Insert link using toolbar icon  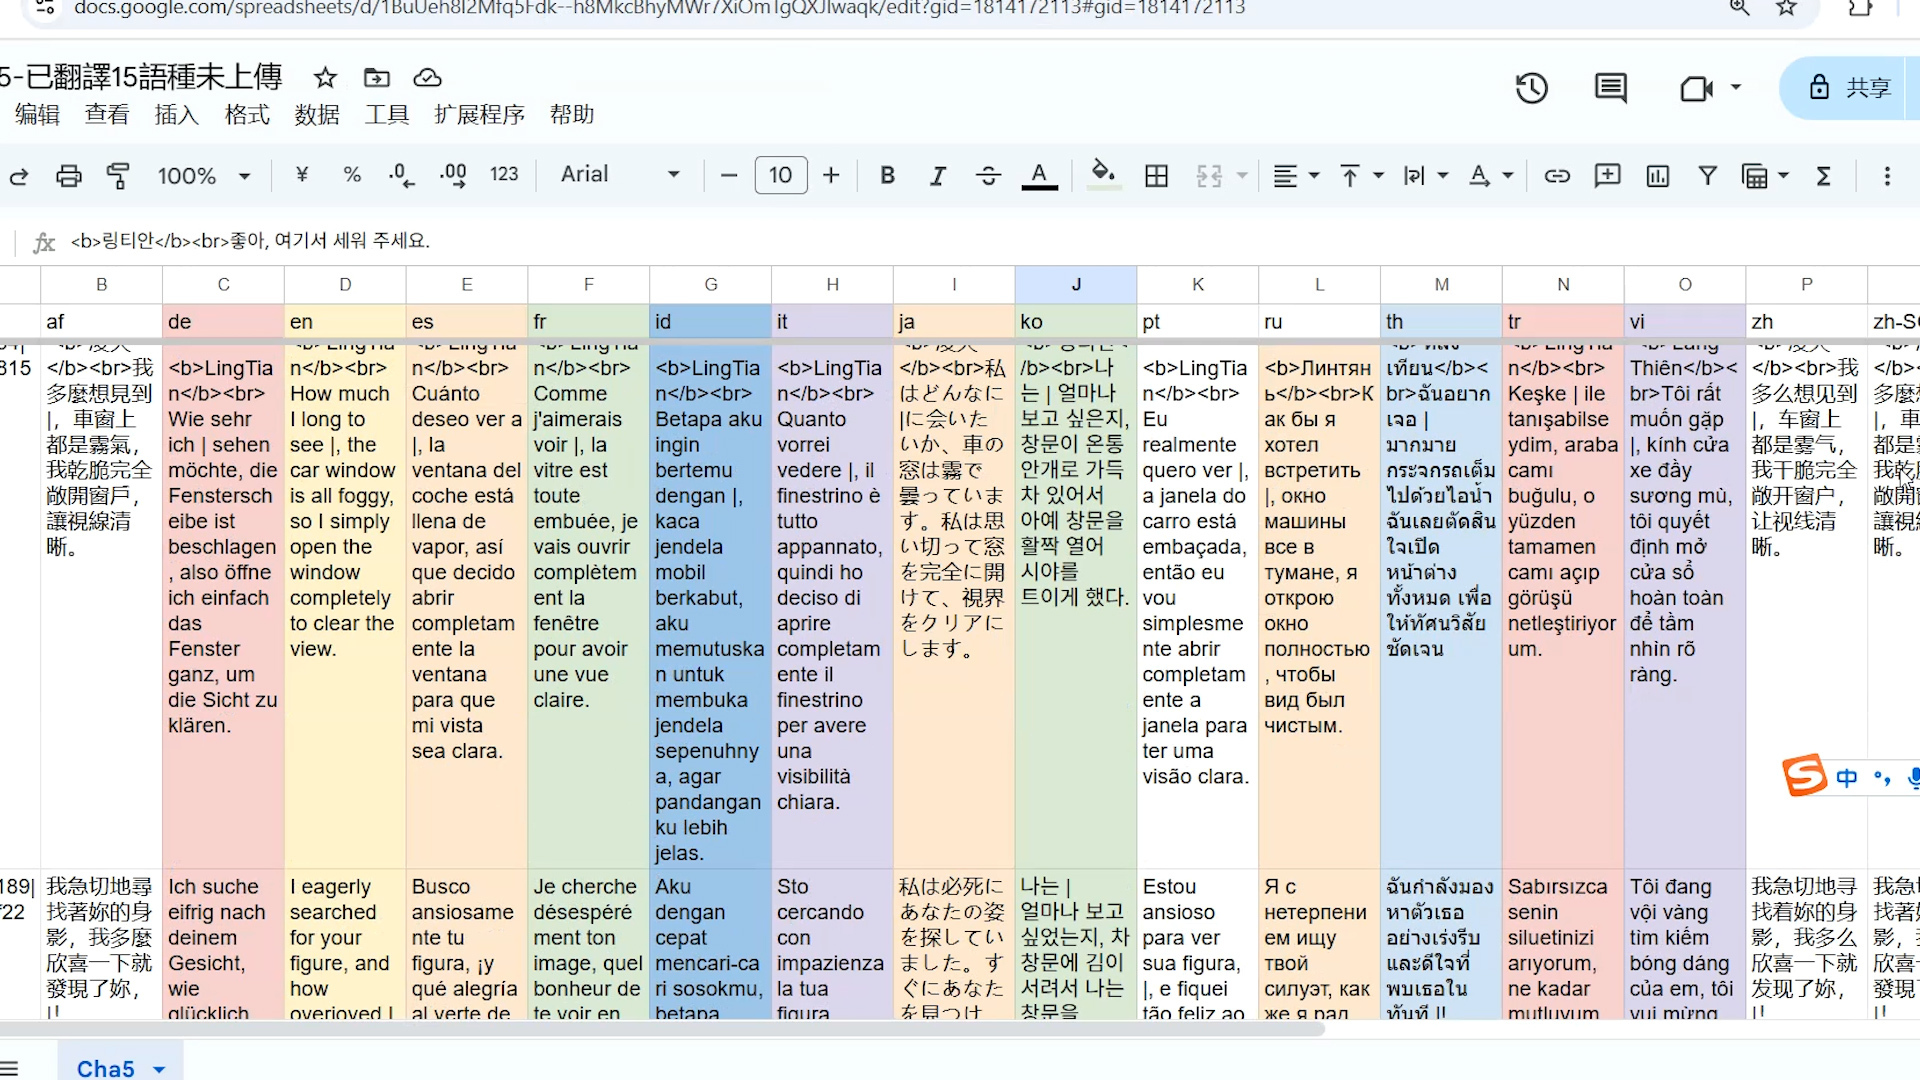tap(1557, 176)
